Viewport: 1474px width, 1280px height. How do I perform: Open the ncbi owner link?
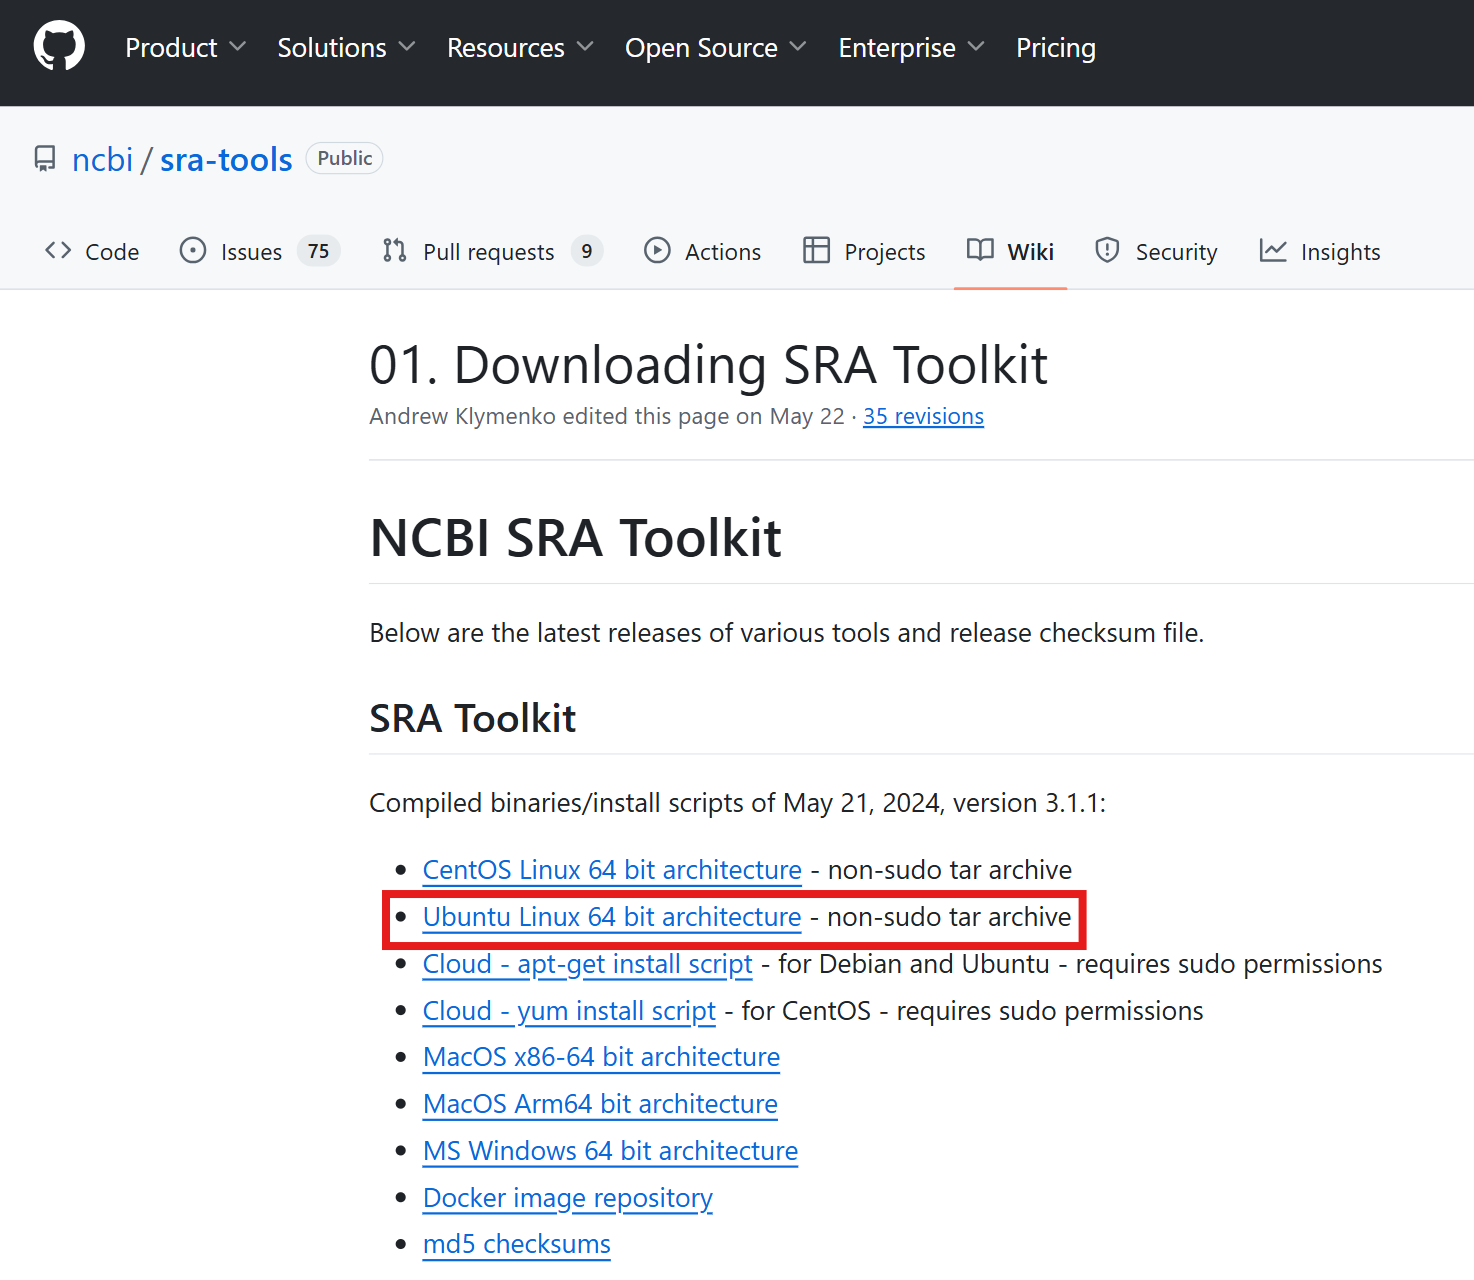[x=102, y=160]
